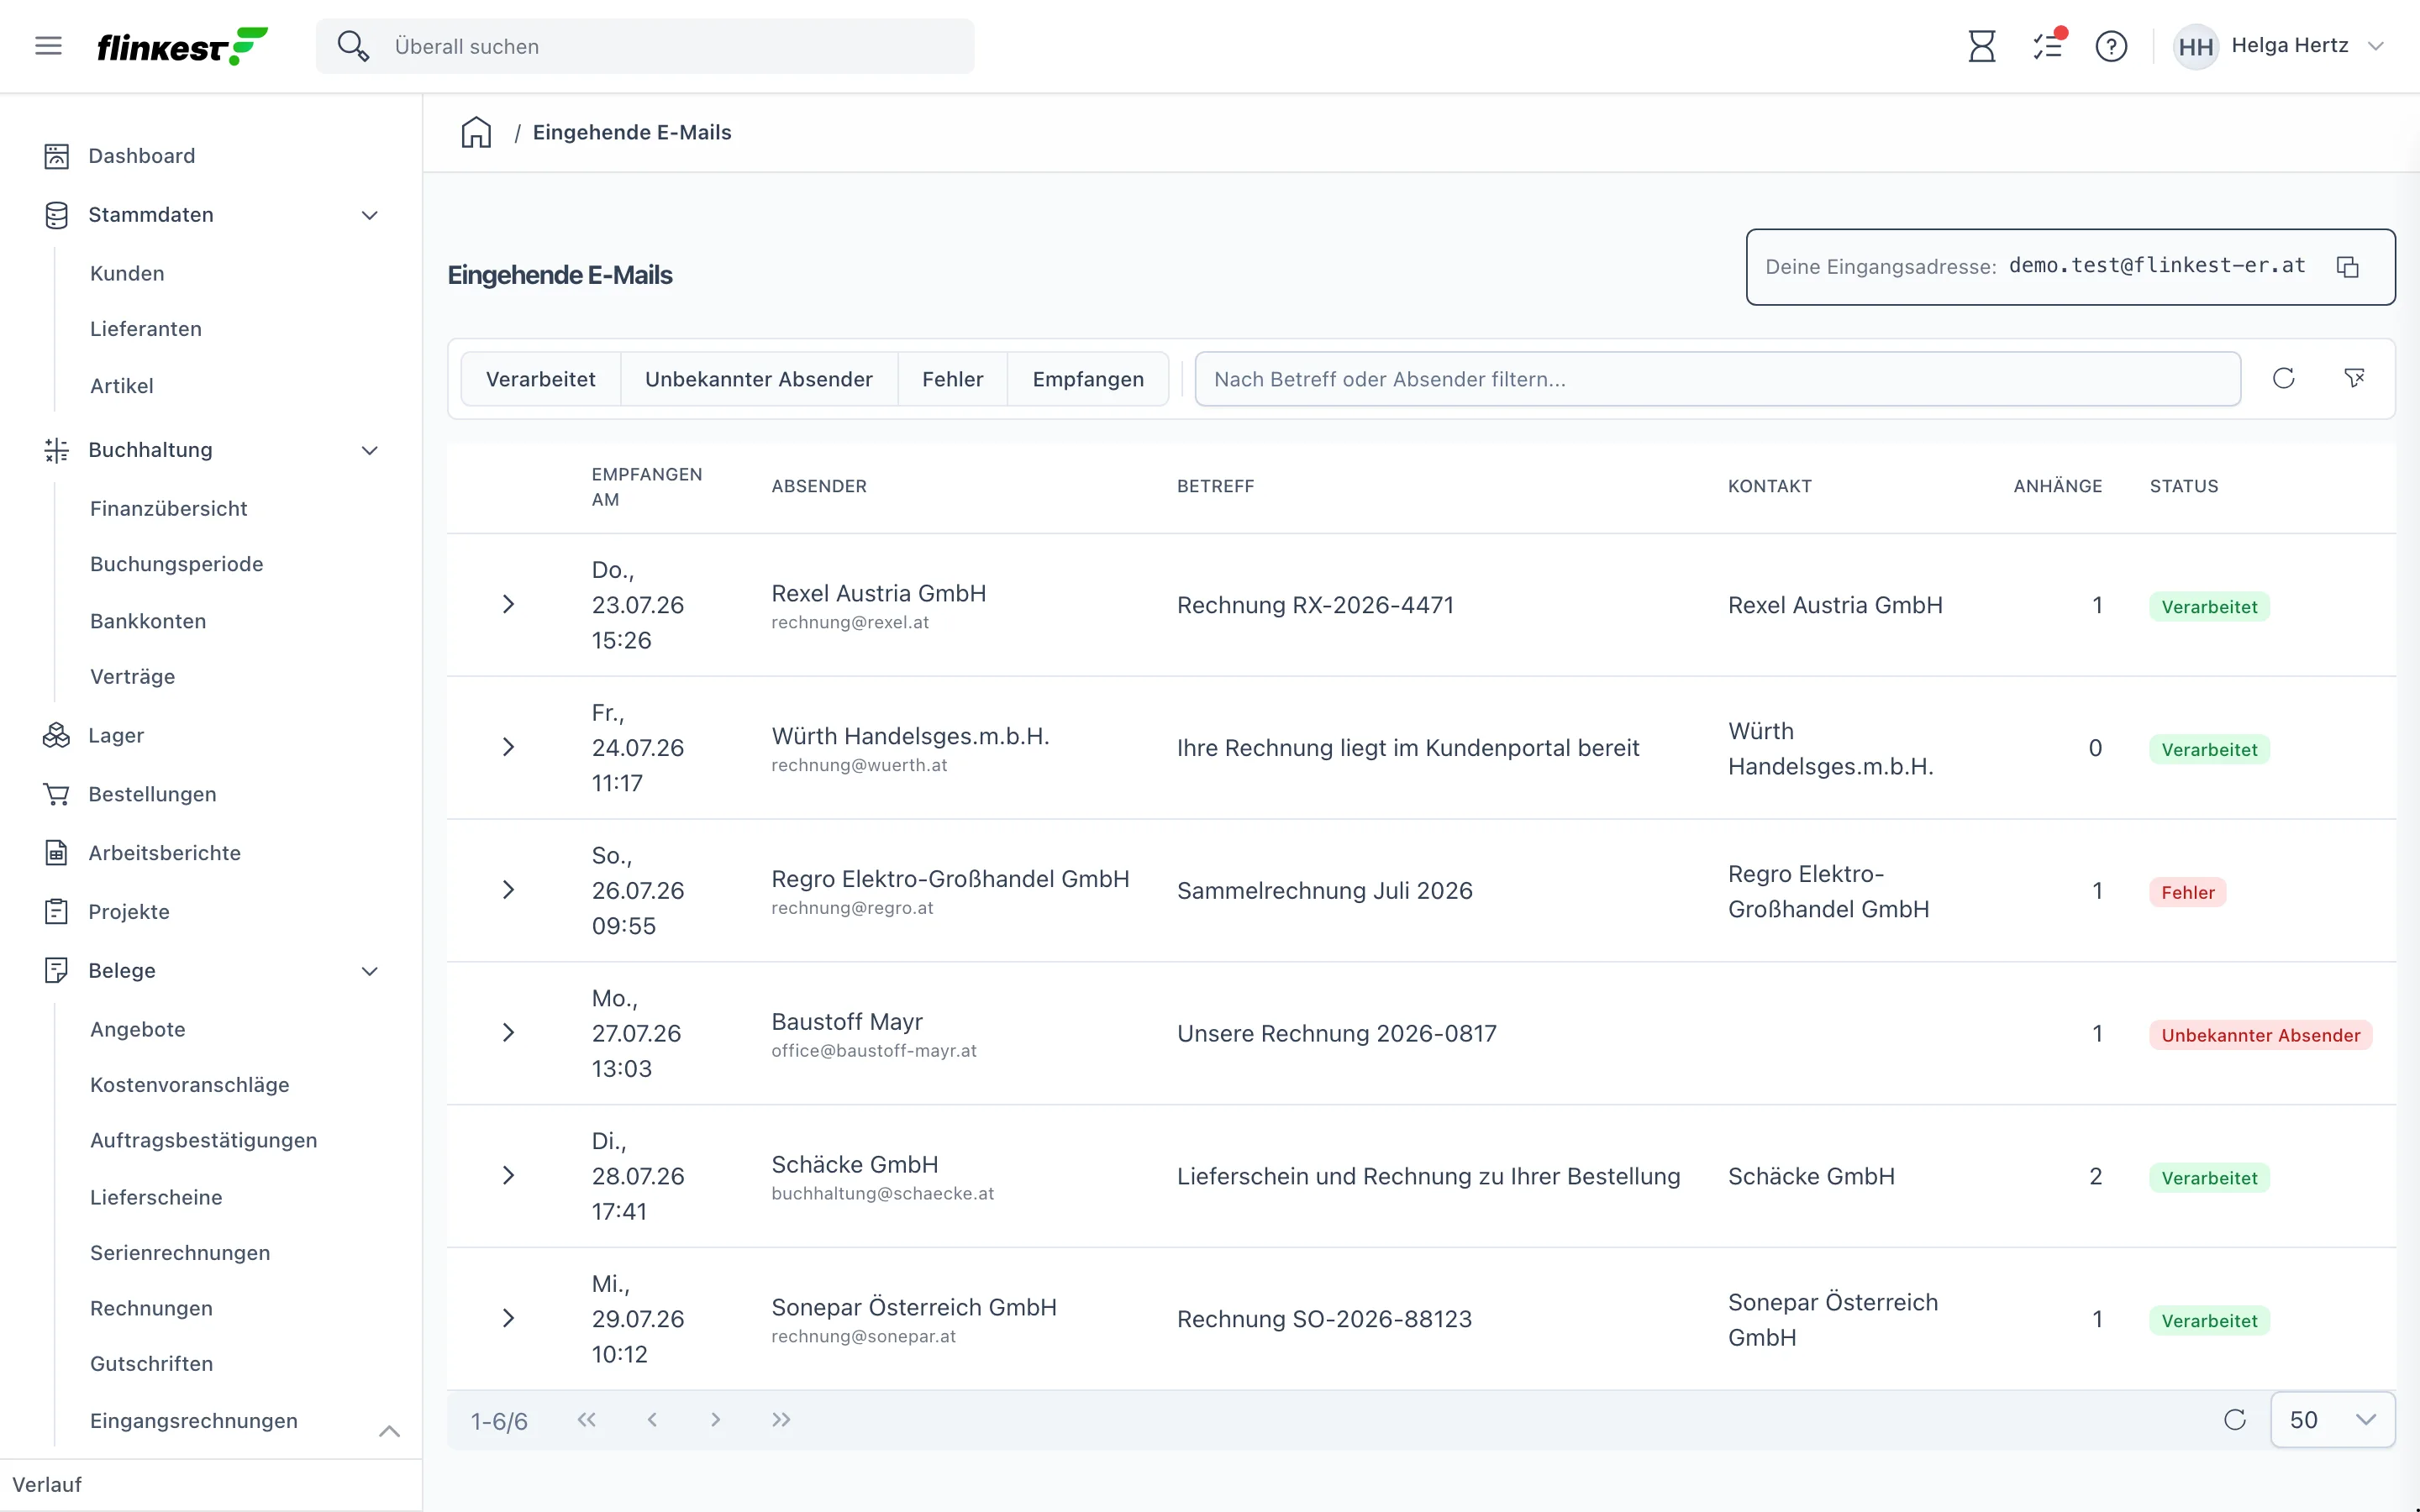Click the Lager boxes icon

(57, 735)
